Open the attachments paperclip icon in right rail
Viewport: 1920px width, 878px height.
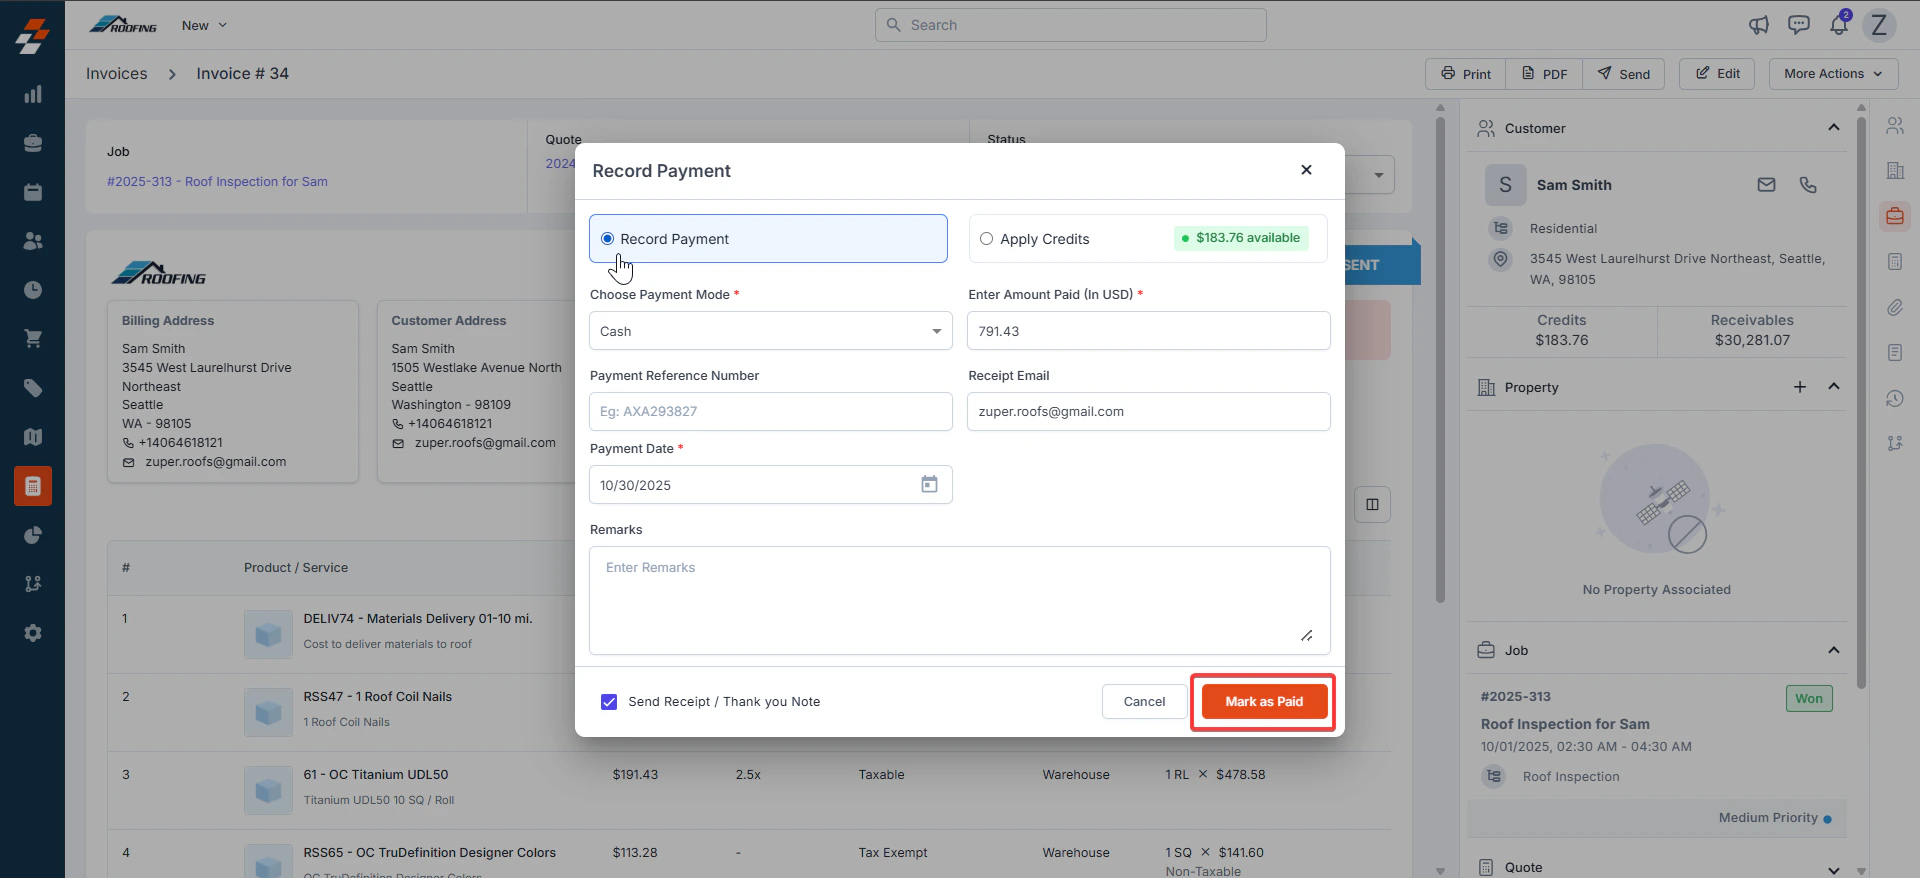point(1895,307)
